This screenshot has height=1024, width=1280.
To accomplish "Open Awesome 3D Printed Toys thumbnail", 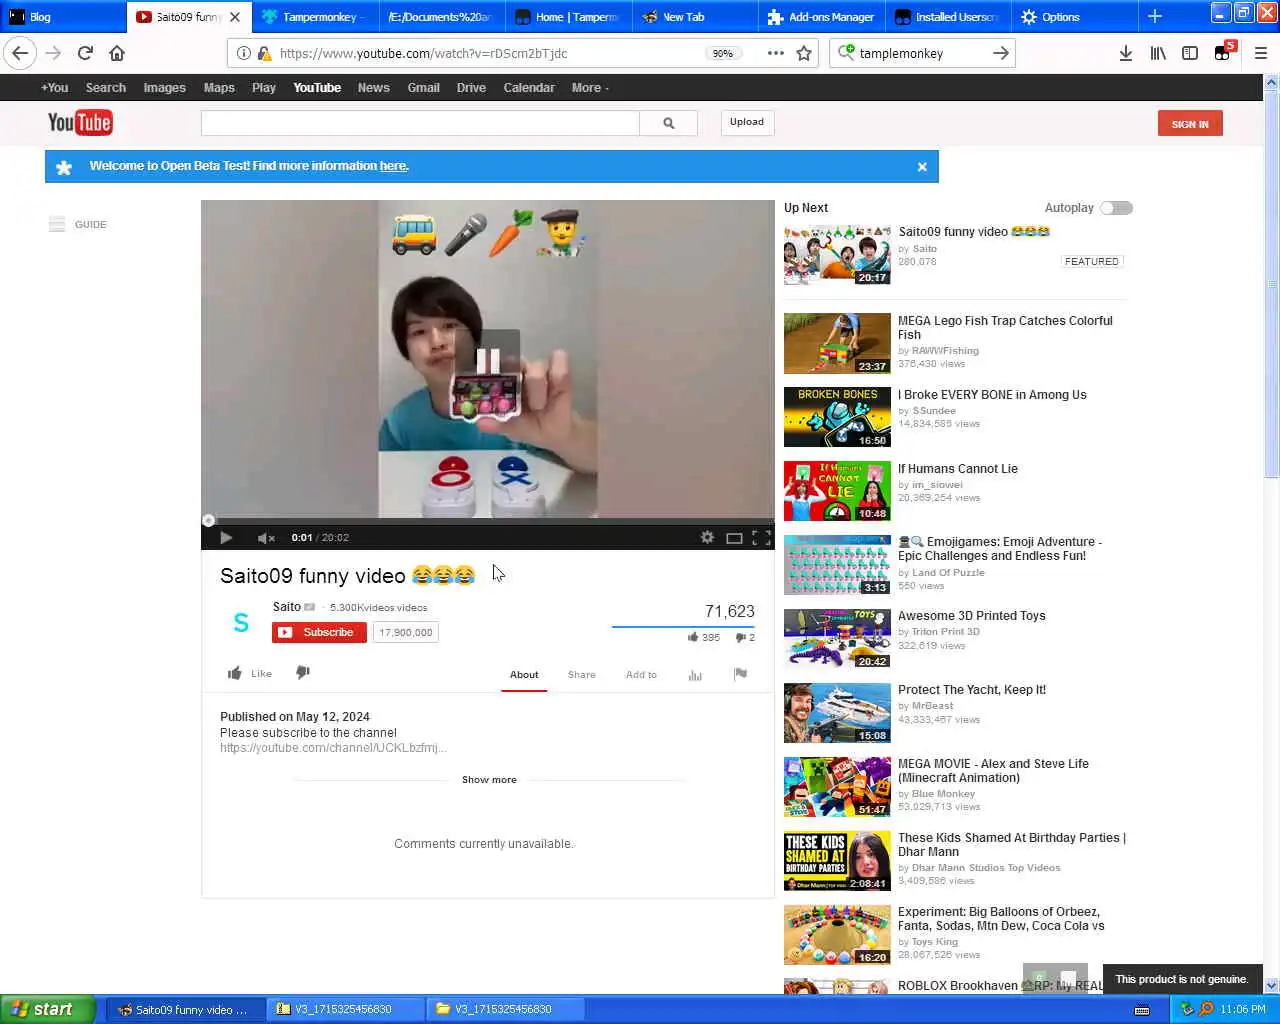I will point(837,639).
